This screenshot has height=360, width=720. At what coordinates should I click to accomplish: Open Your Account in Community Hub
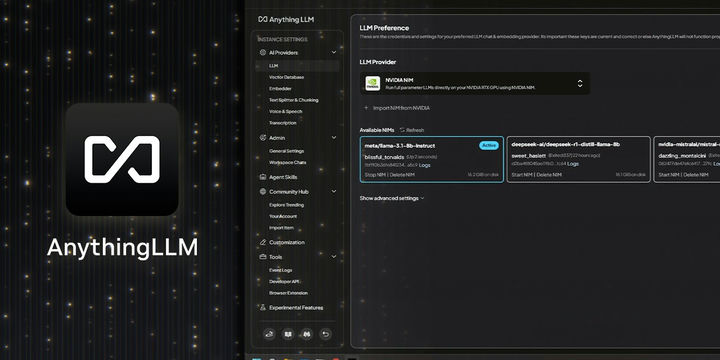(x=283, y=216)
